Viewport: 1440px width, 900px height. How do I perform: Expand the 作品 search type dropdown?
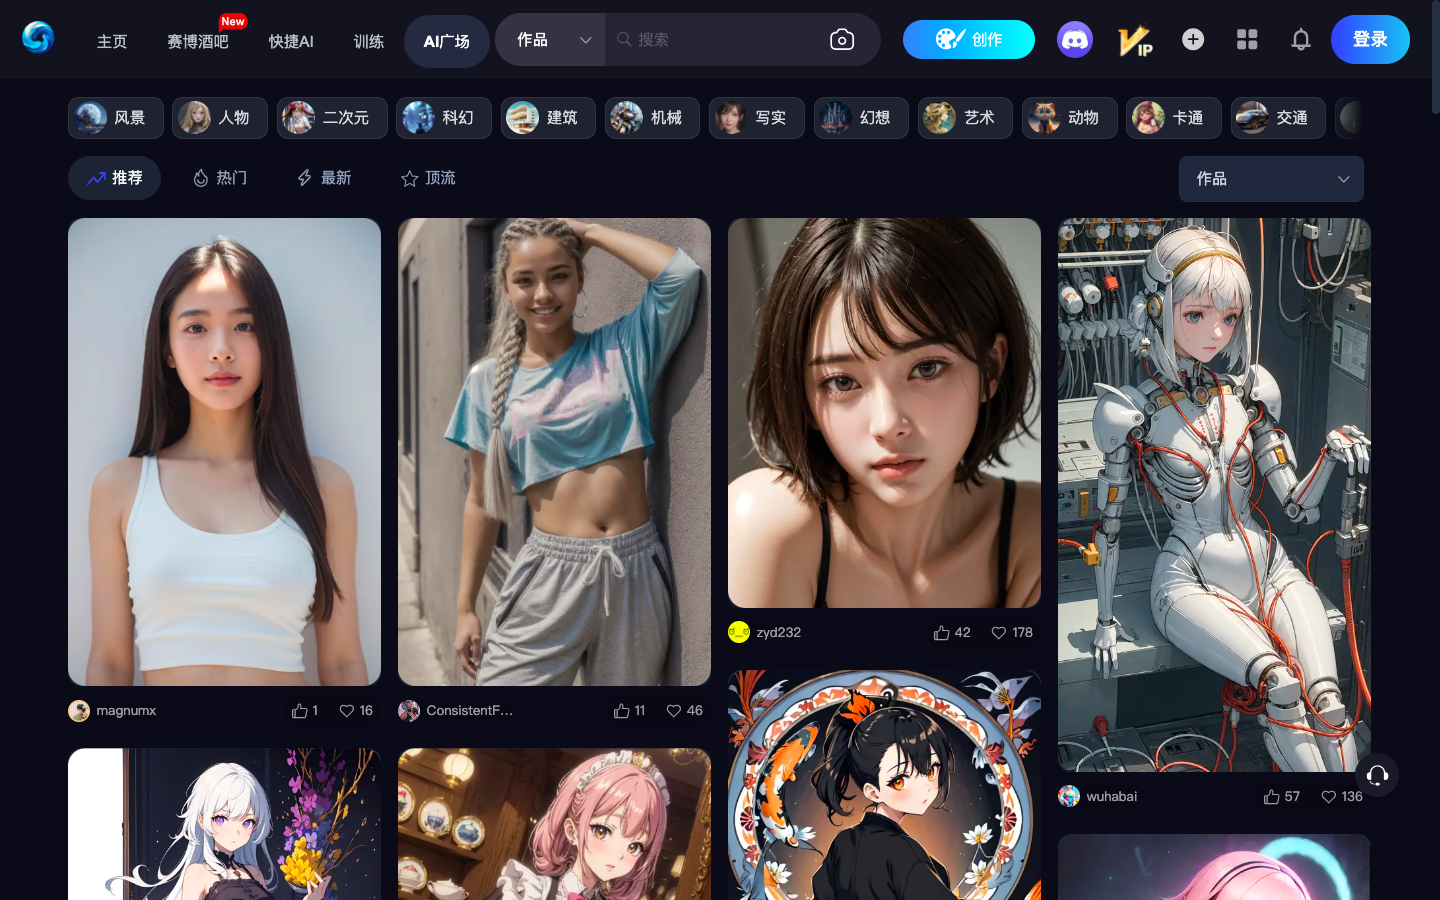point(550,39)
